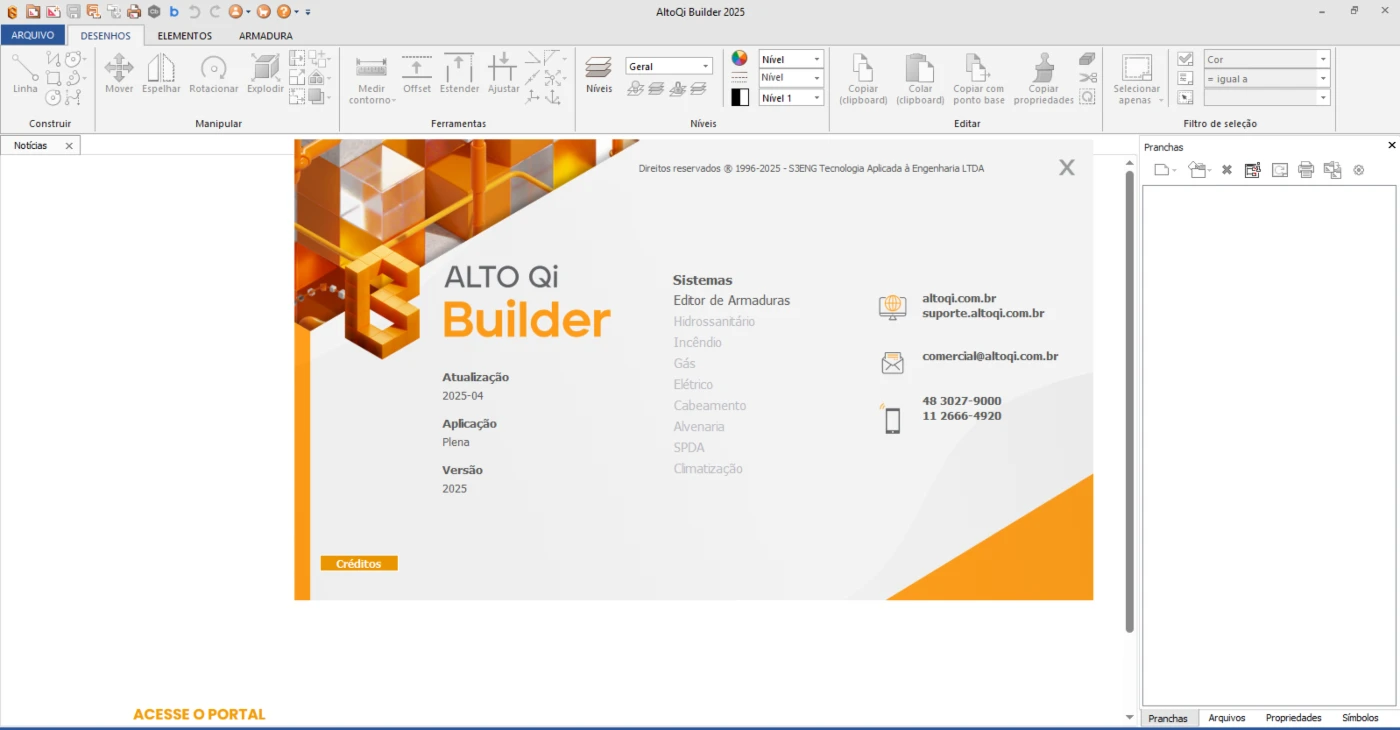Viewport: 1400px width, 730px height.
Task: Click the black and white swatch icon
Action: (x=740, y=97)
